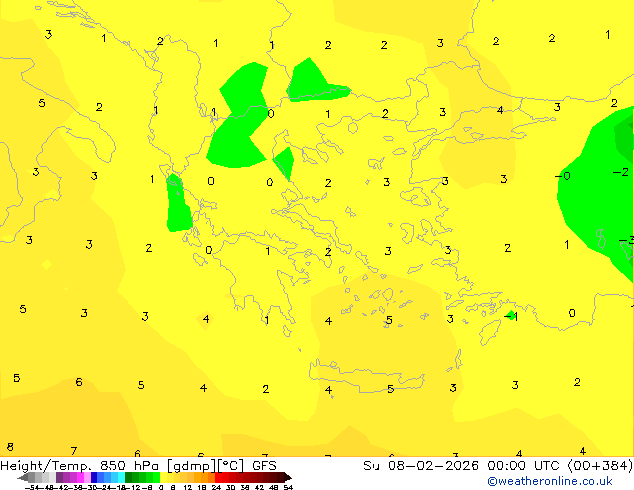The height and width of the screenshot is (490, 634).
Task: Click the '8' temperature value on the map
Action: (10, 447)
